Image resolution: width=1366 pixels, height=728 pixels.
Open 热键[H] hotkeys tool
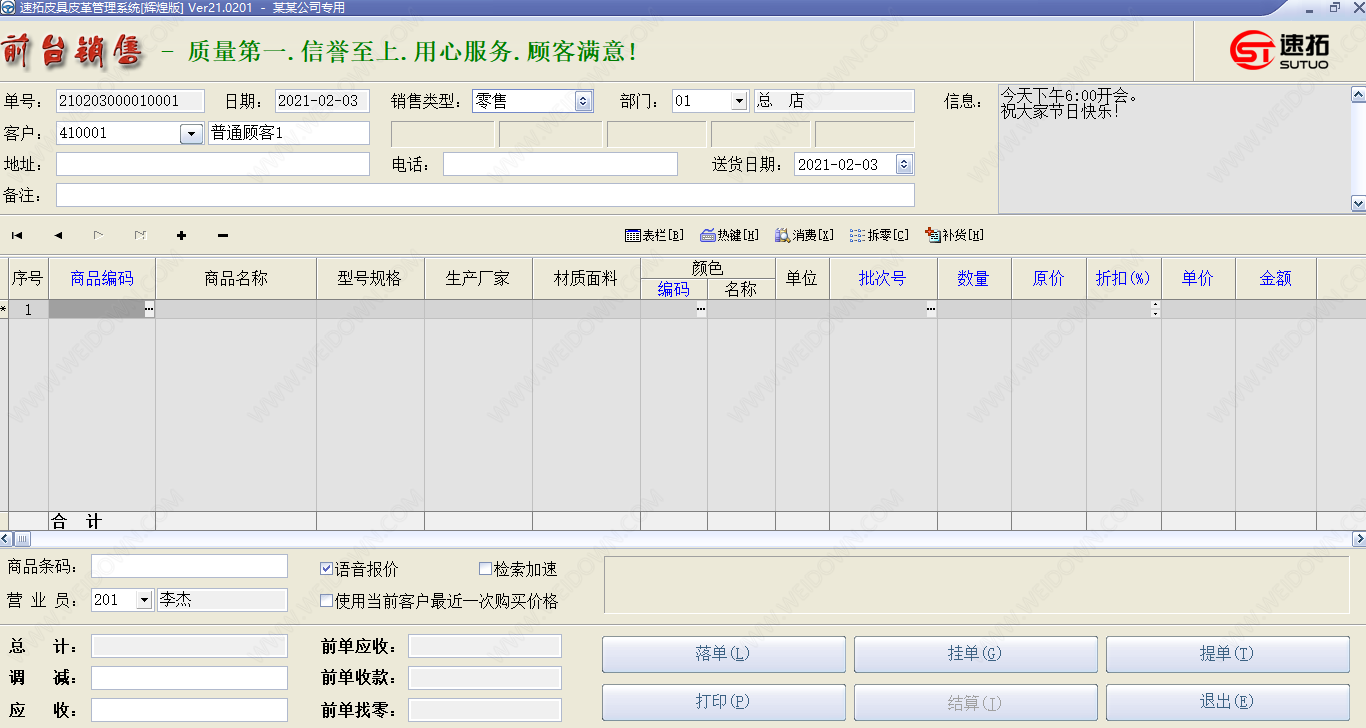click(x=729, y=236)
